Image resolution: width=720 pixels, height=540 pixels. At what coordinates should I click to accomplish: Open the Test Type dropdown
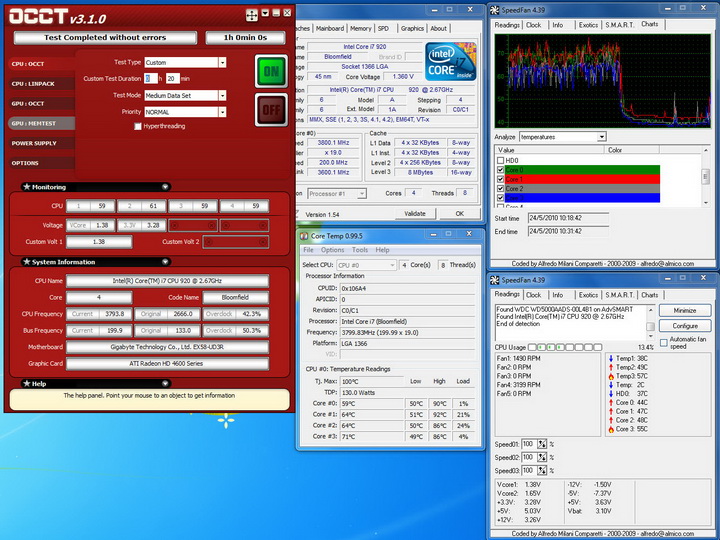point(222,62)
